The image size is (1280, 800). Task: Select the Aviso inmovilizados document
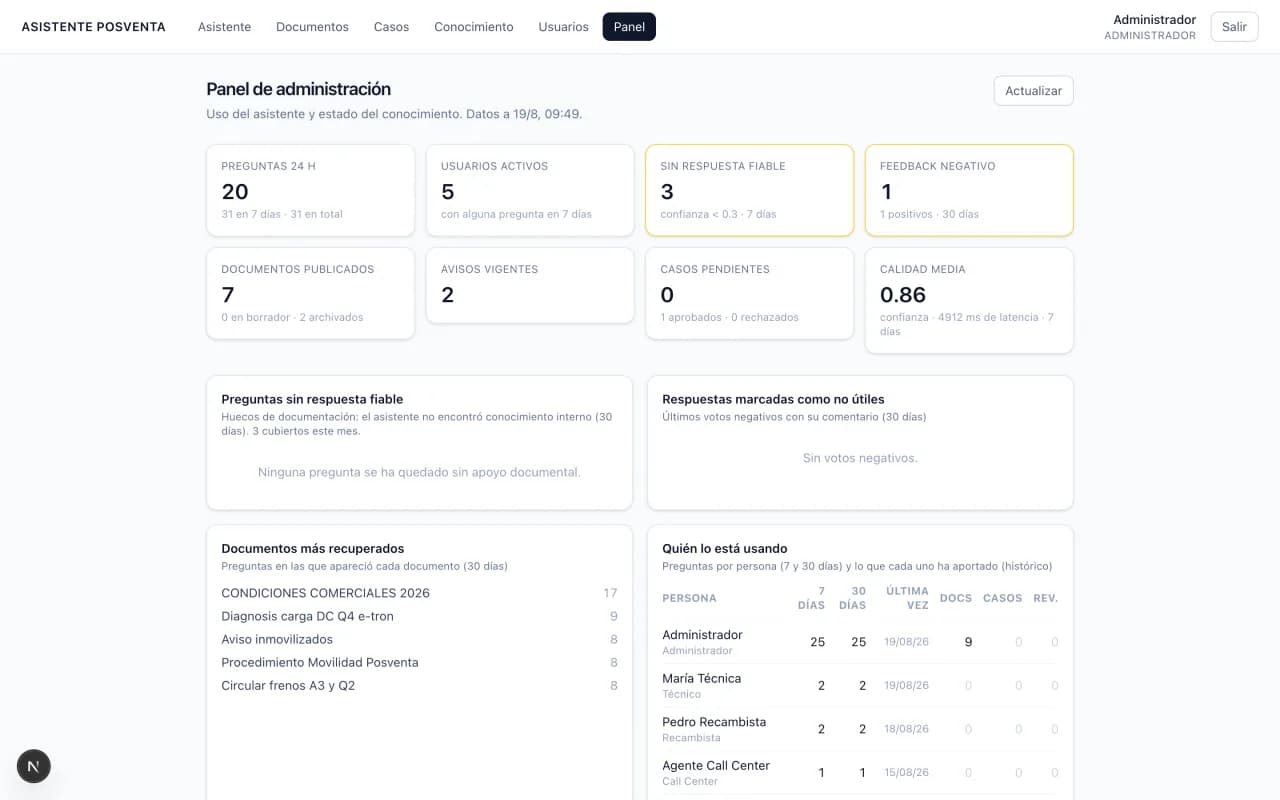tap(277, 639)
